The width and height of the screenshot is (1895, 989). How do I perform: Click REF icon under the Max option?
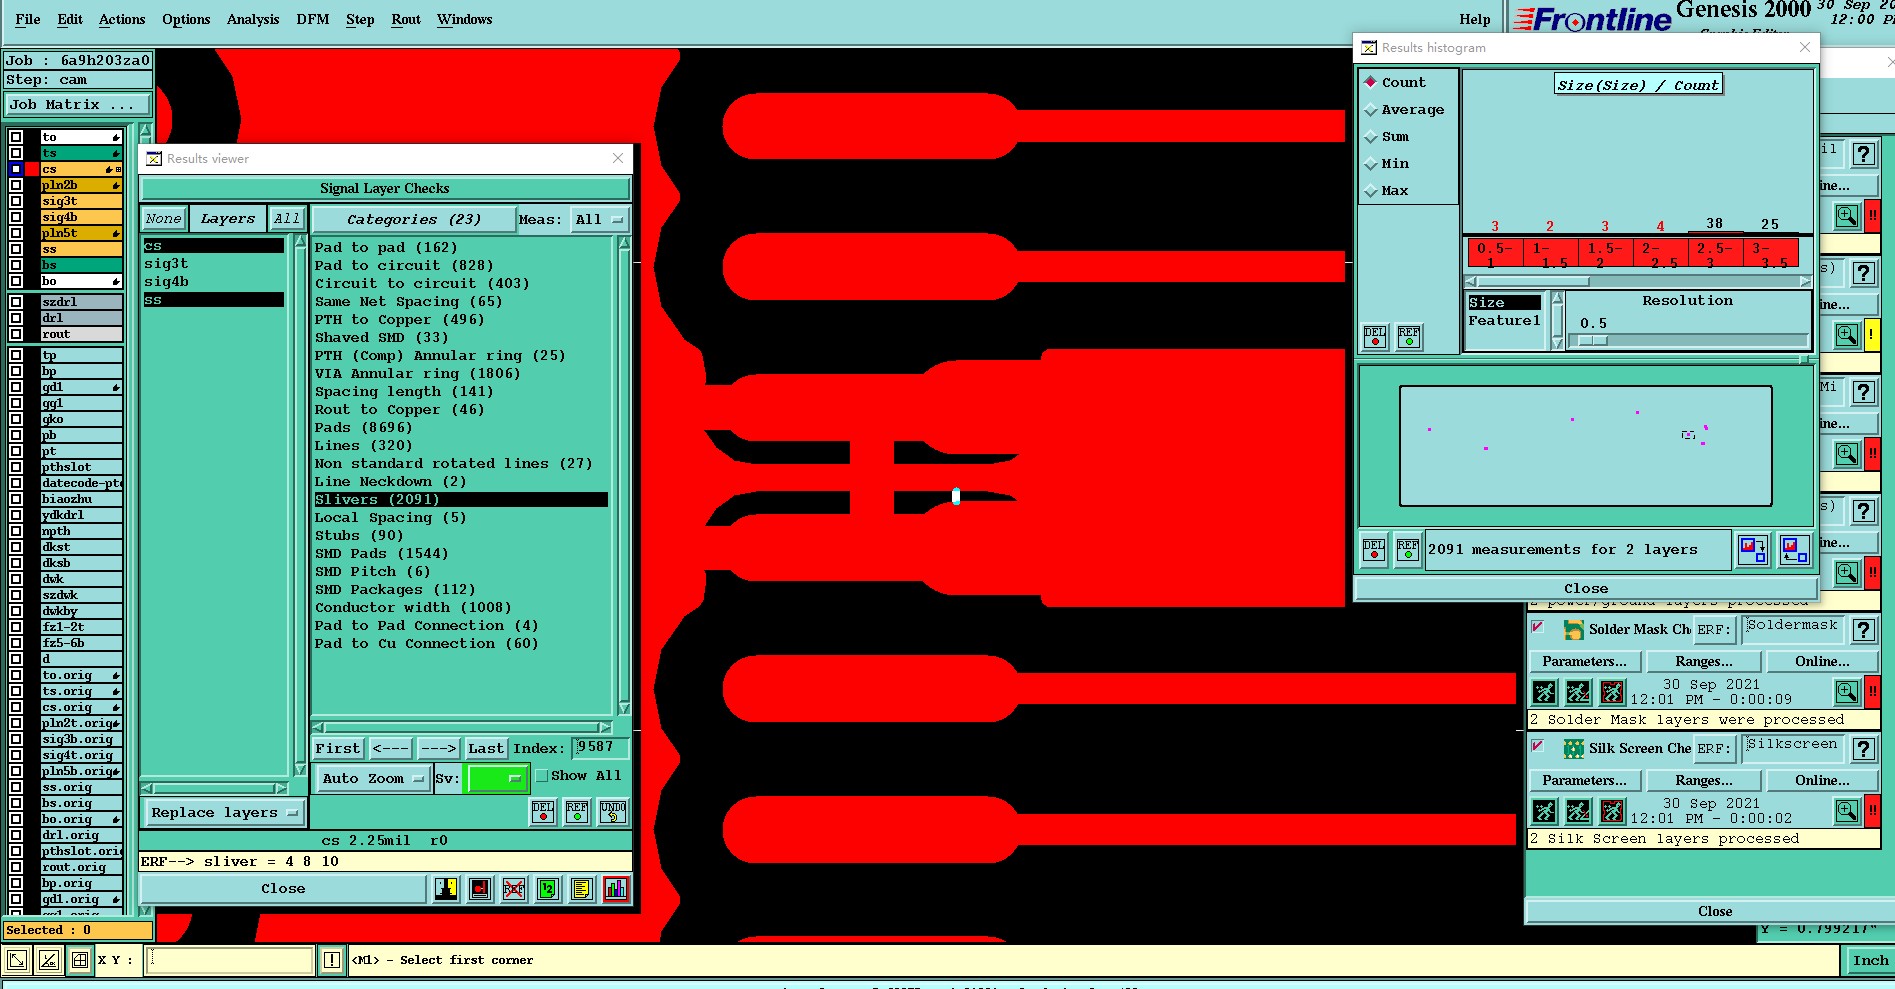click(1409, 337)
